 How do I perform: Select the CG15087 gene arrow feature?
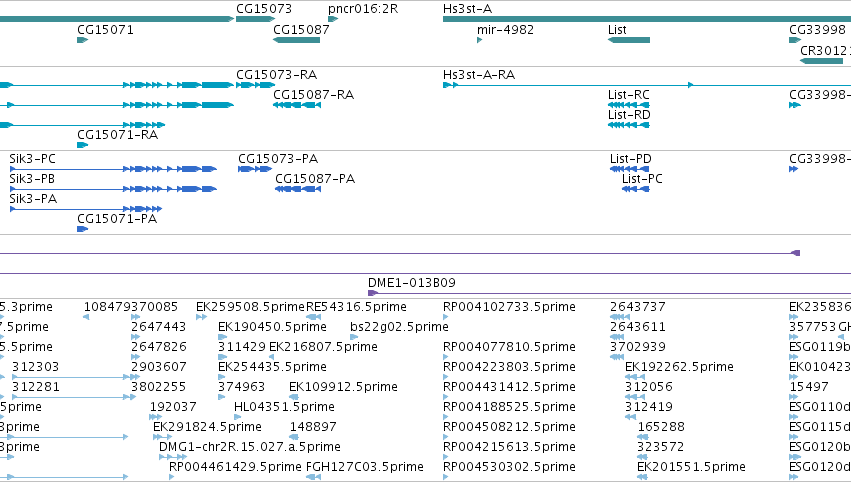point(296,40)
